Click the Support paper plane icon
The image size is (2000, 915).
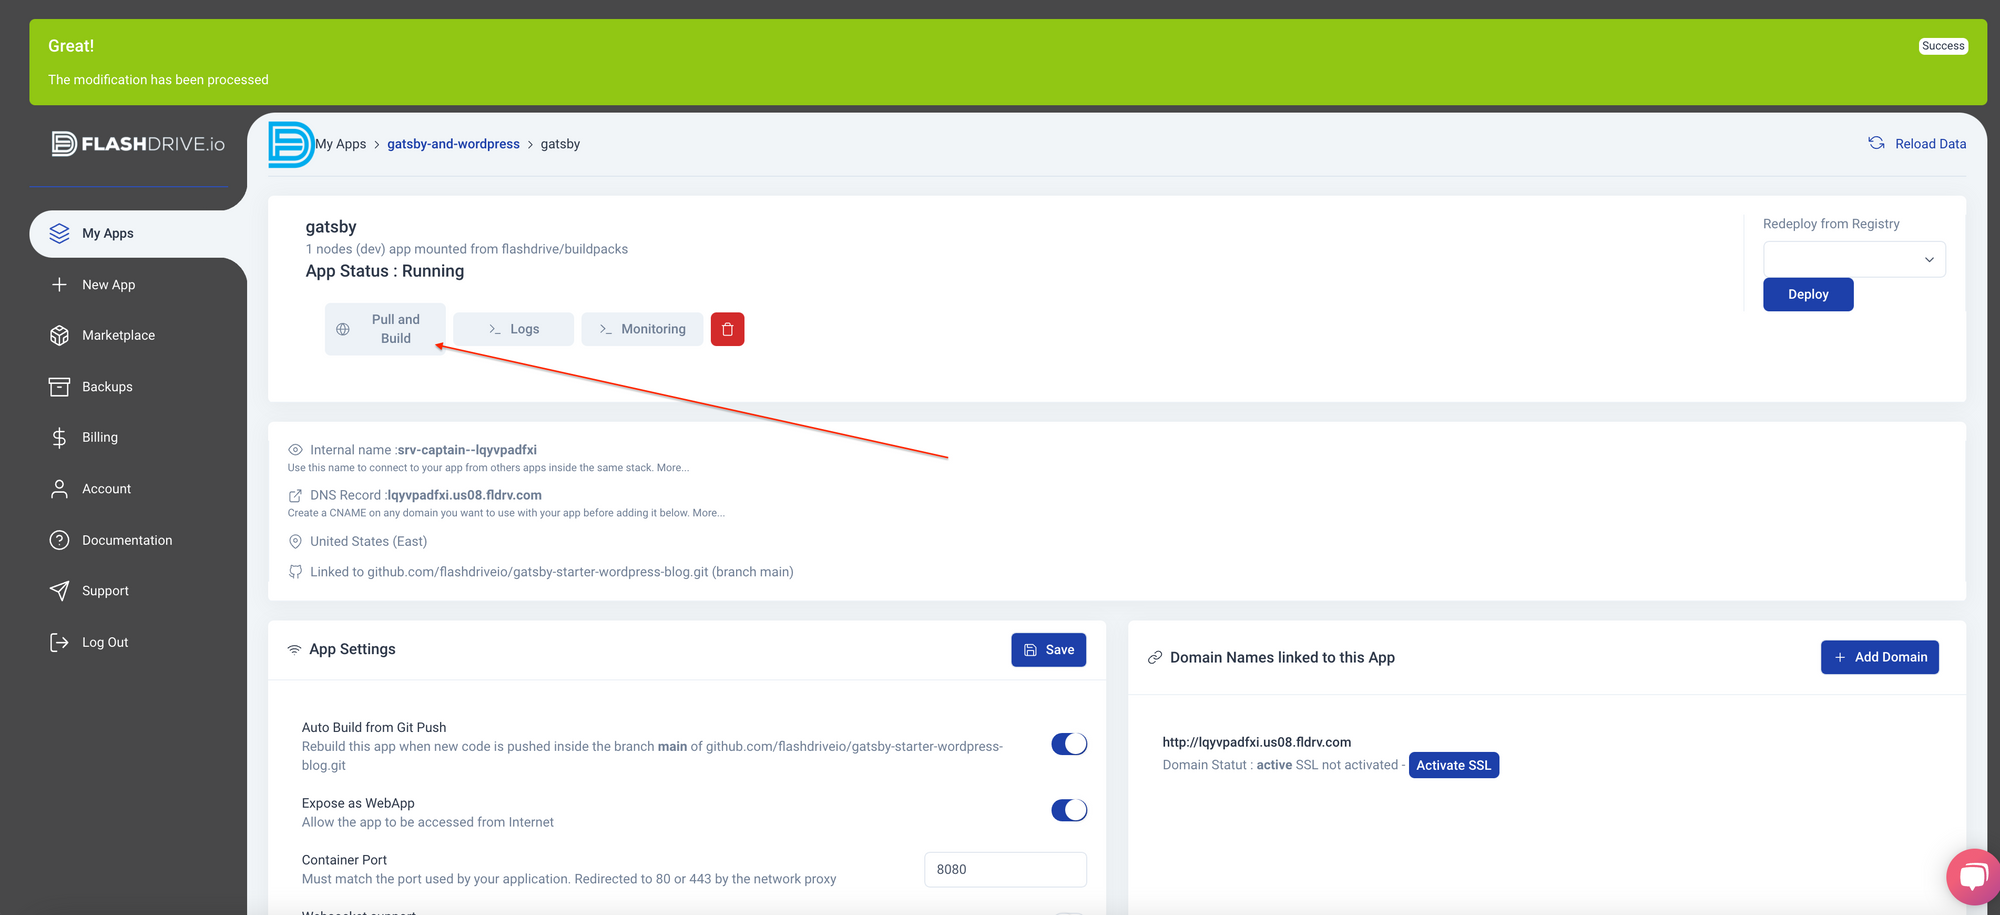pyautogui.click(x=59, y=591)
